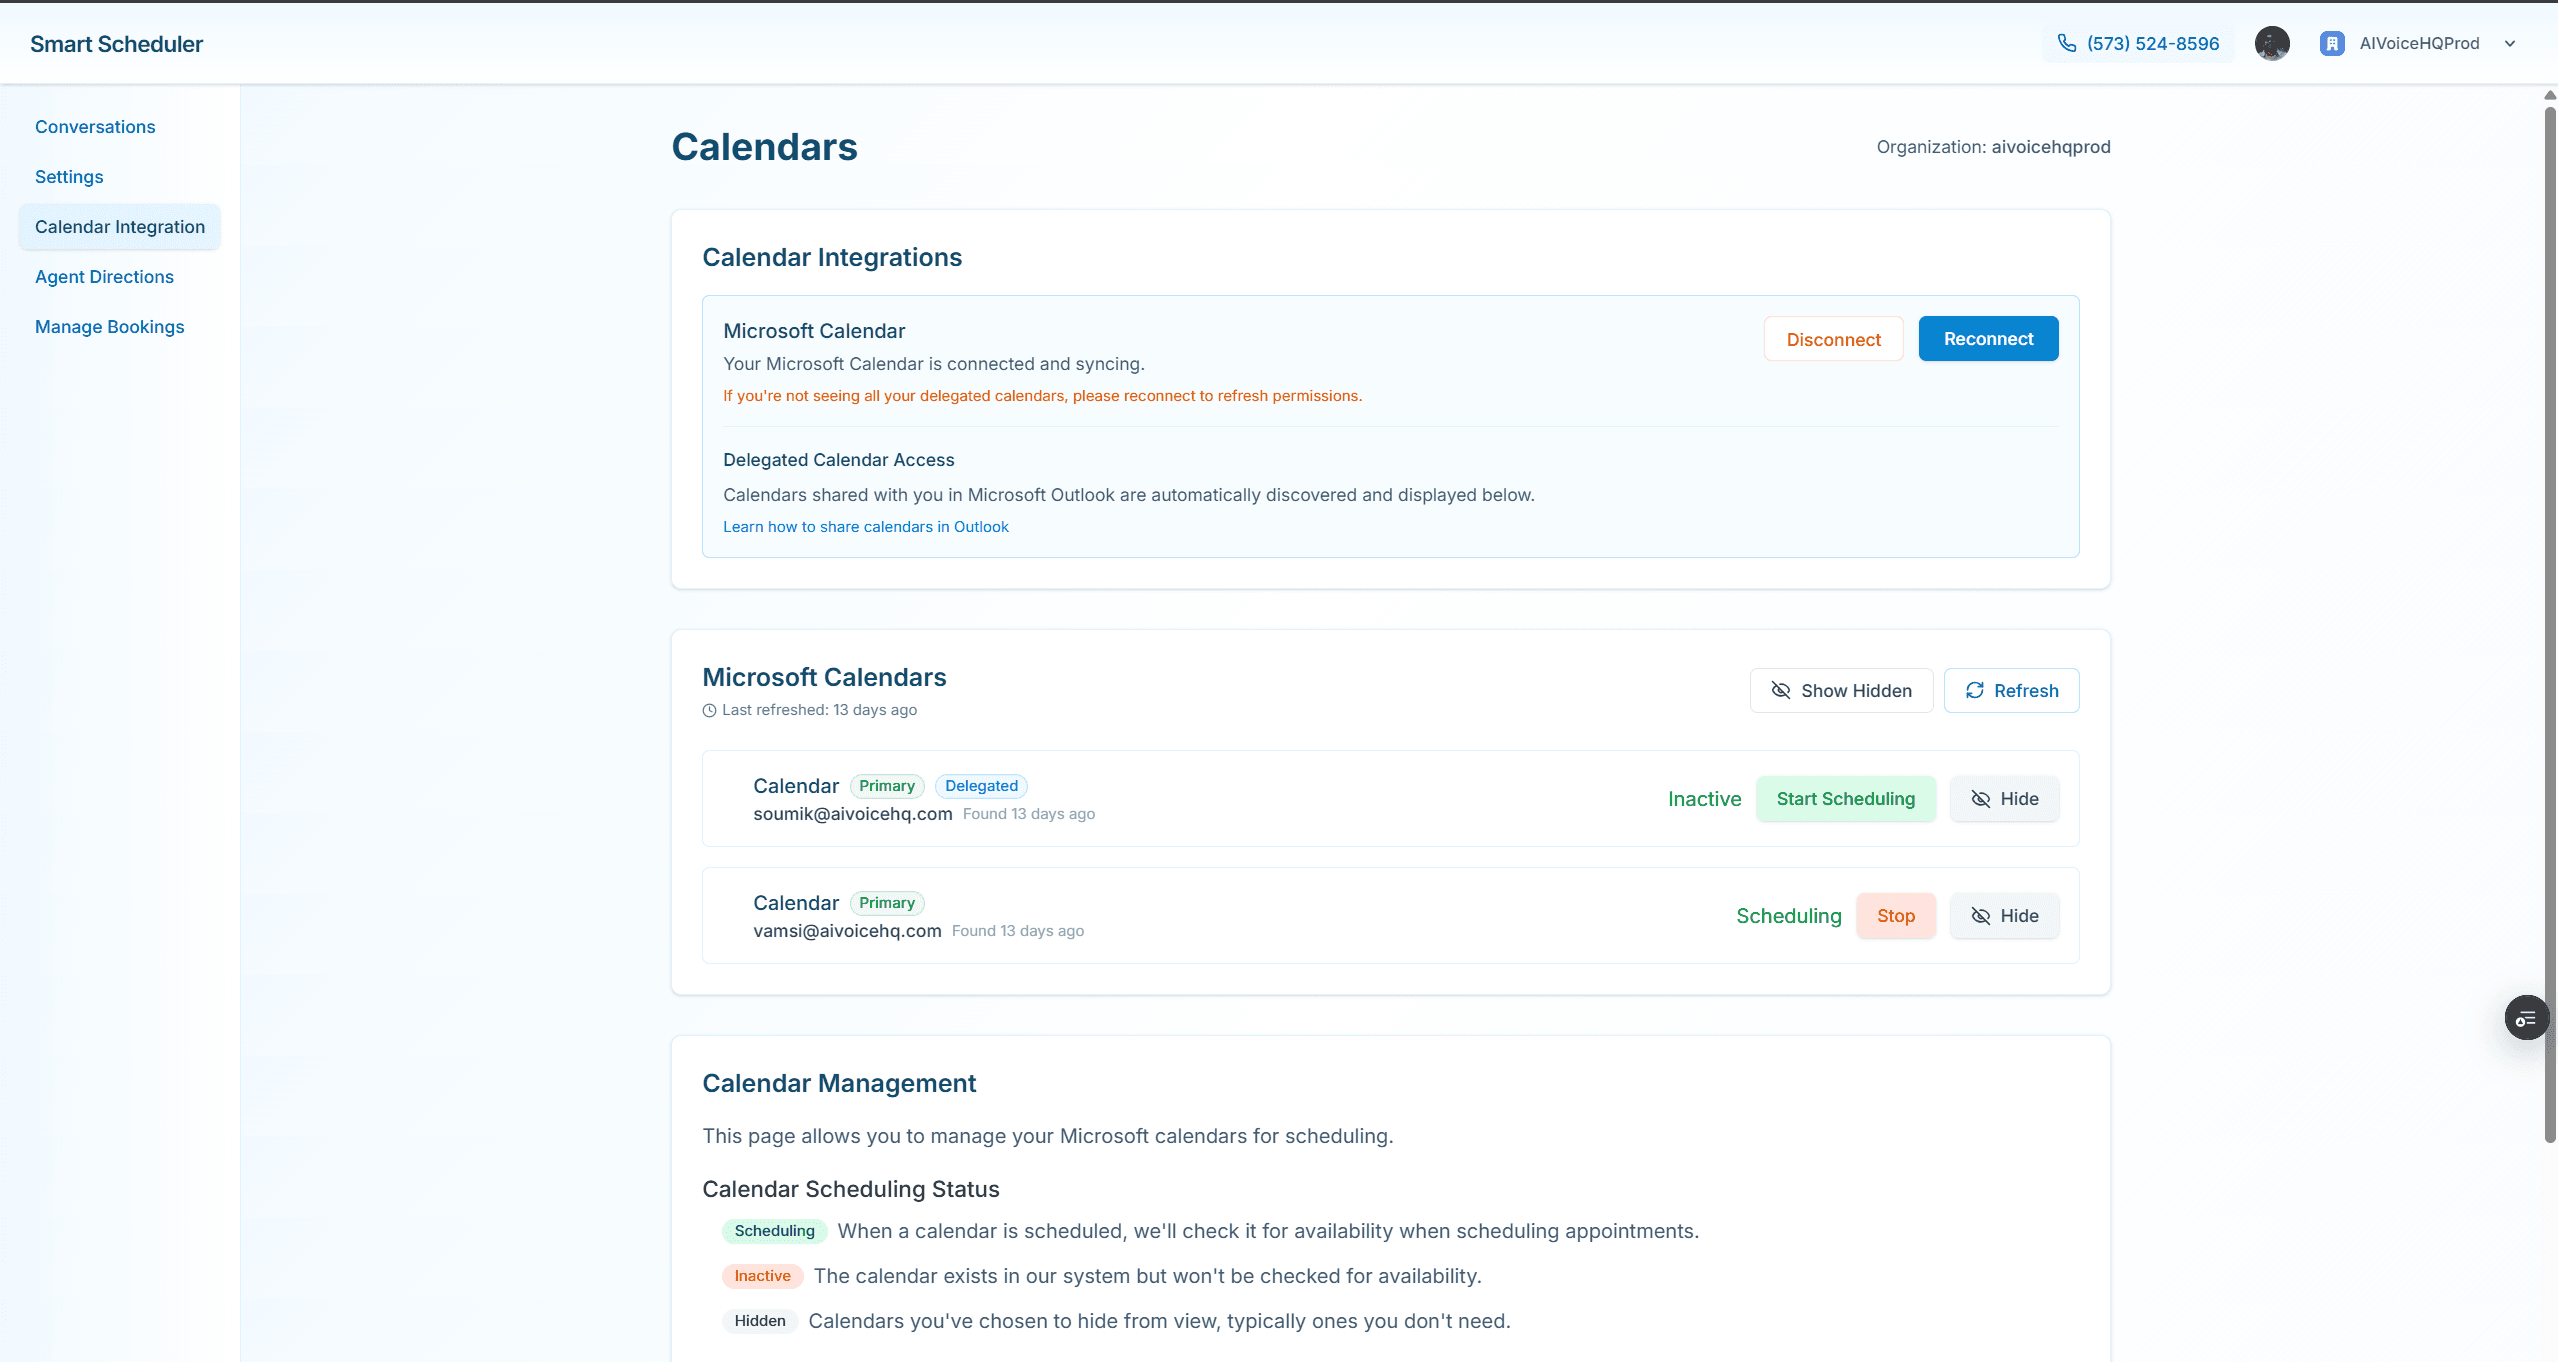
Task: Open the profile avatar in the top bar
Action: [2271, 43]
